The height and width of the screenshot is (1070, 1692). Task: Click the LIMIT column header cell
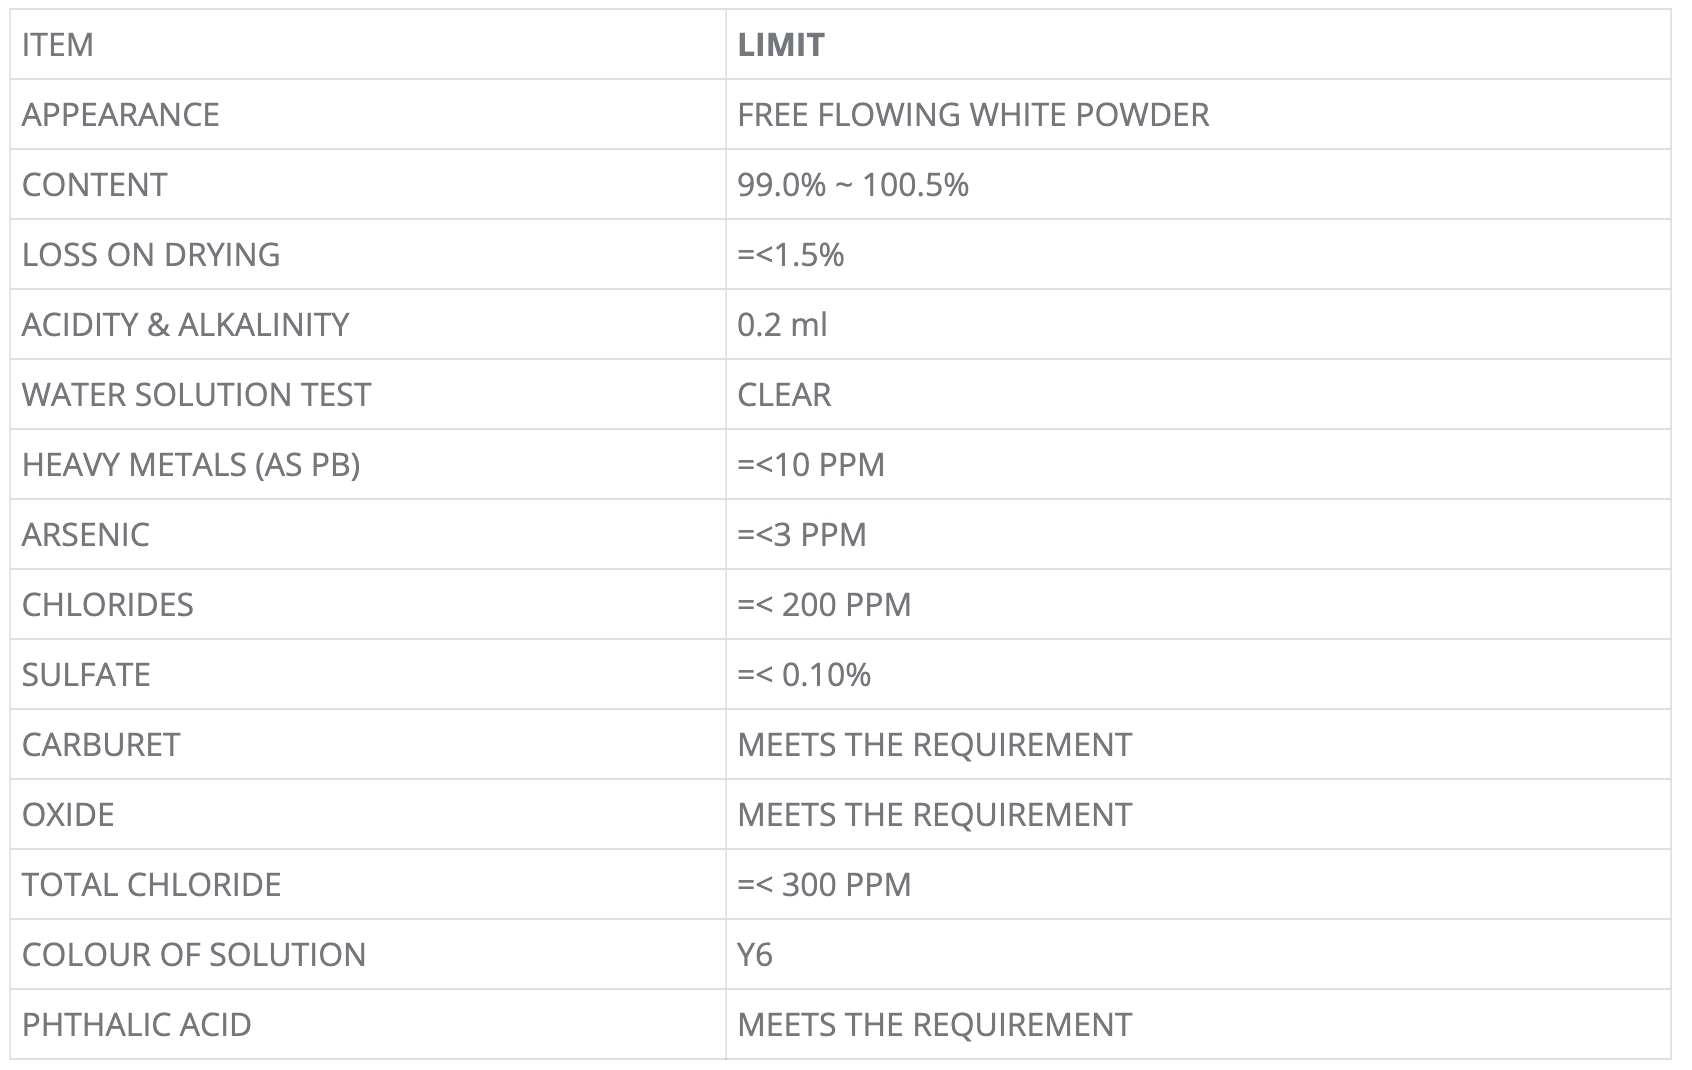781,45
